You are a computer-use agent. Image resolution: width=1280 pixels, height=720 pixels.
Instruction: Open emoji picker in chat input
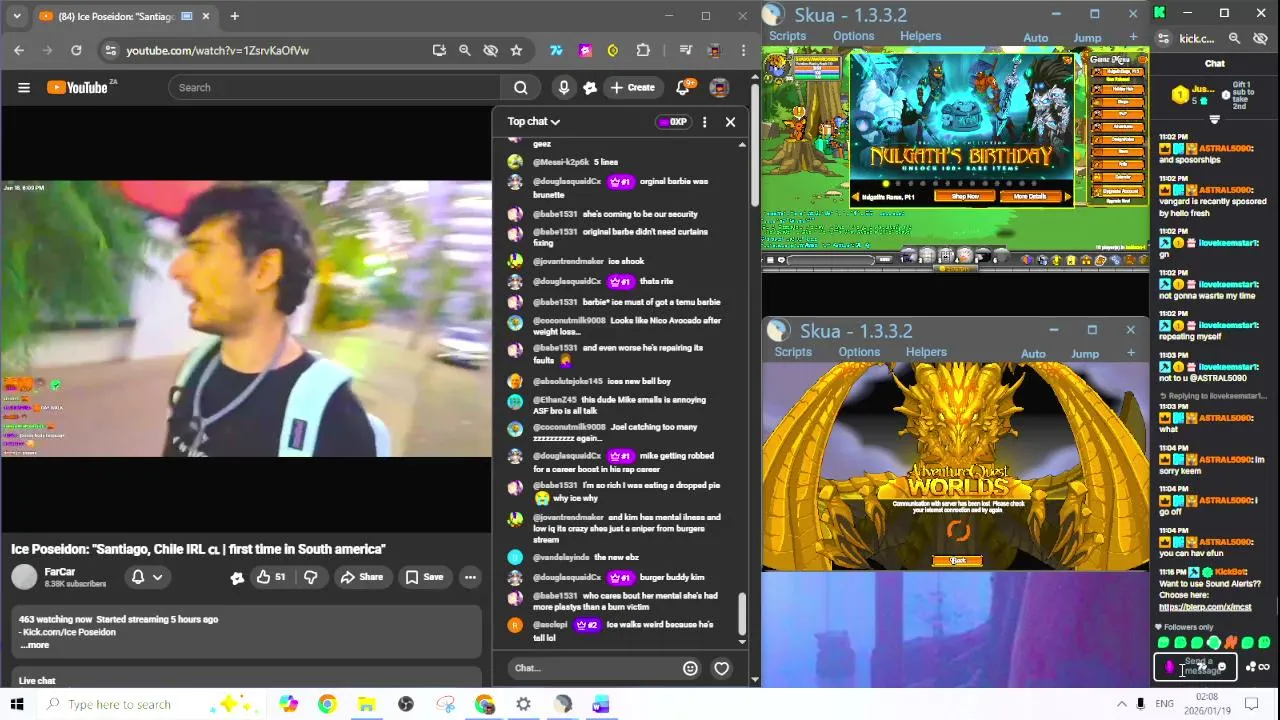(690, 668)
